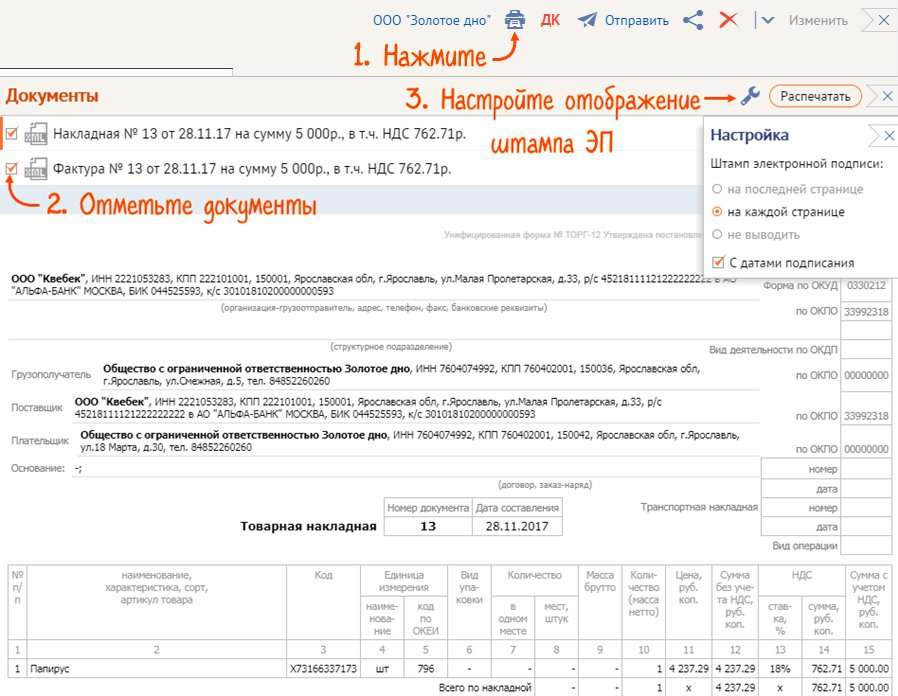Expand the dropdown arrow next to Изменить
This screenshot has width=898, height=696.
click(768, 21)
